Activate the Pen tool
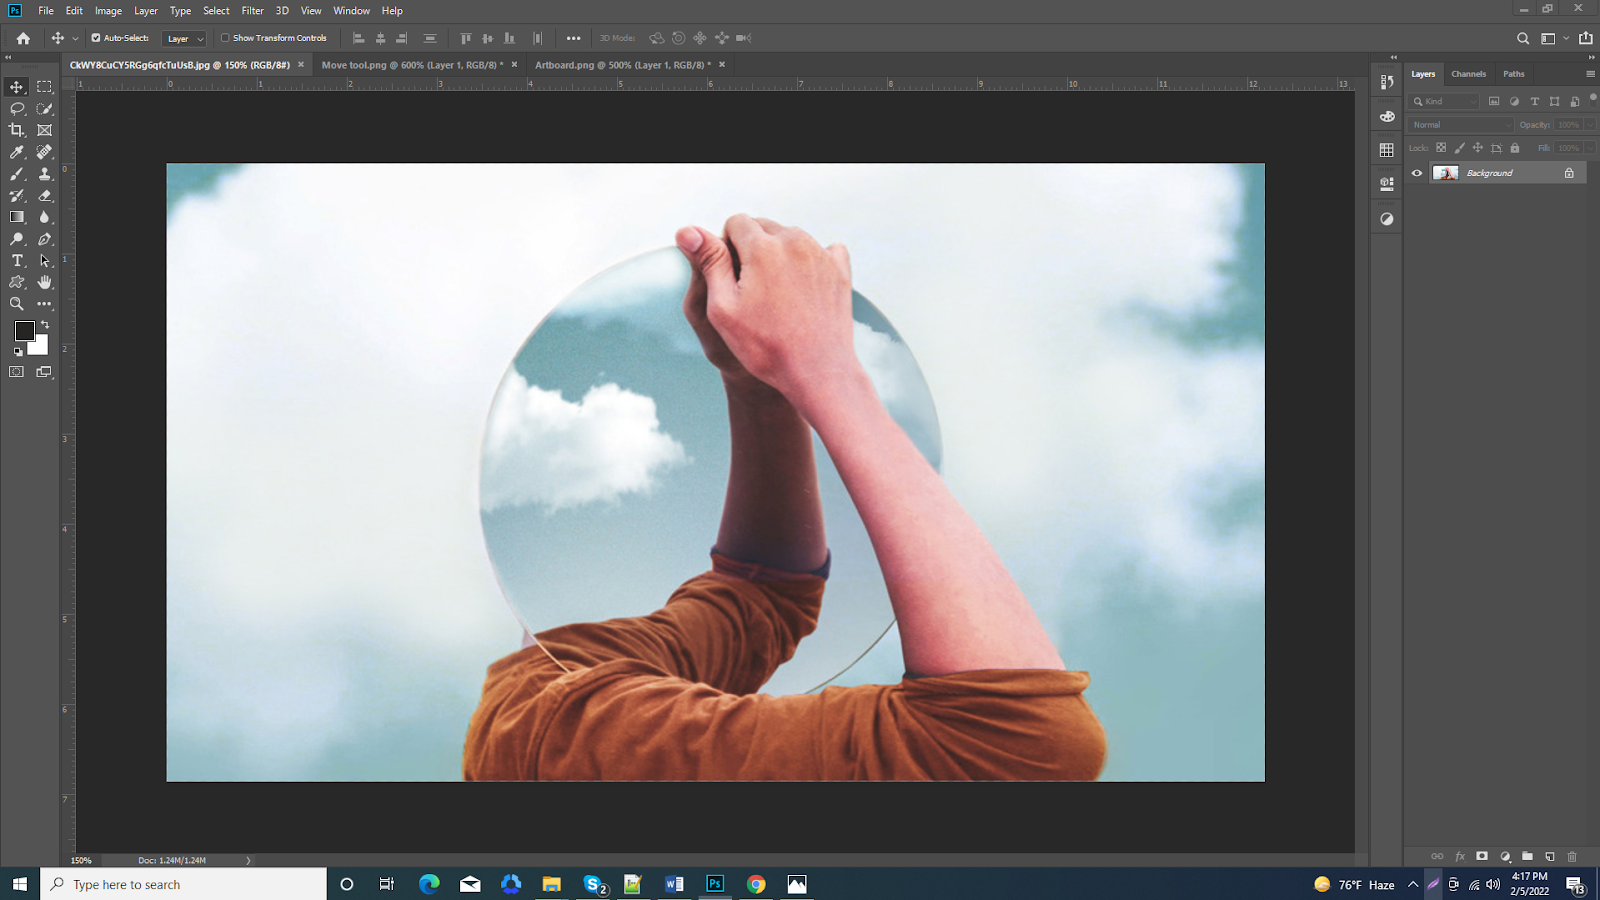This screenshot has width=1600, height=900. (44, 239)
